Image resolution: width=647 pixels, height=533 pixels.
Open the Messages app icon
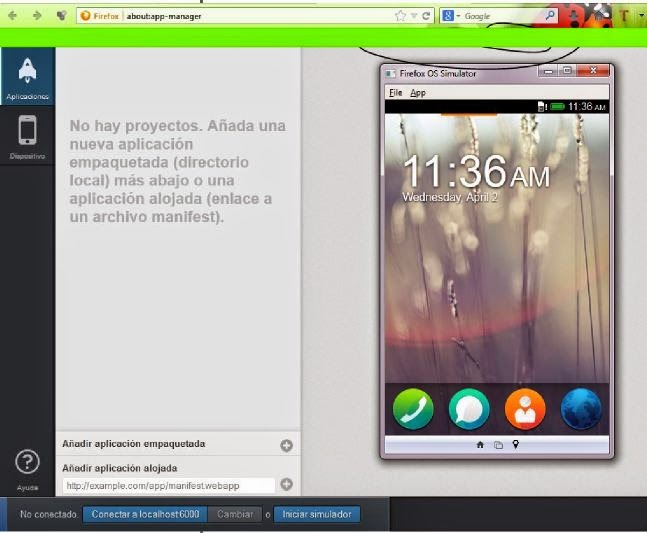[x=469, y=409]
